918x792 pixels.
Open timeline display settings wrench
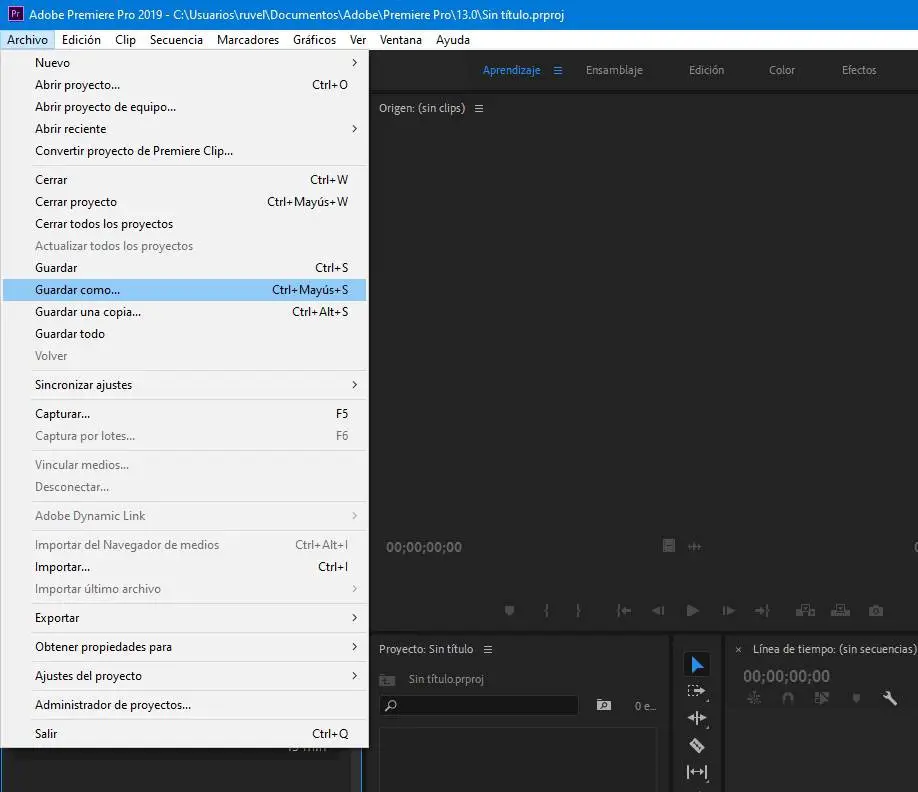889,698
